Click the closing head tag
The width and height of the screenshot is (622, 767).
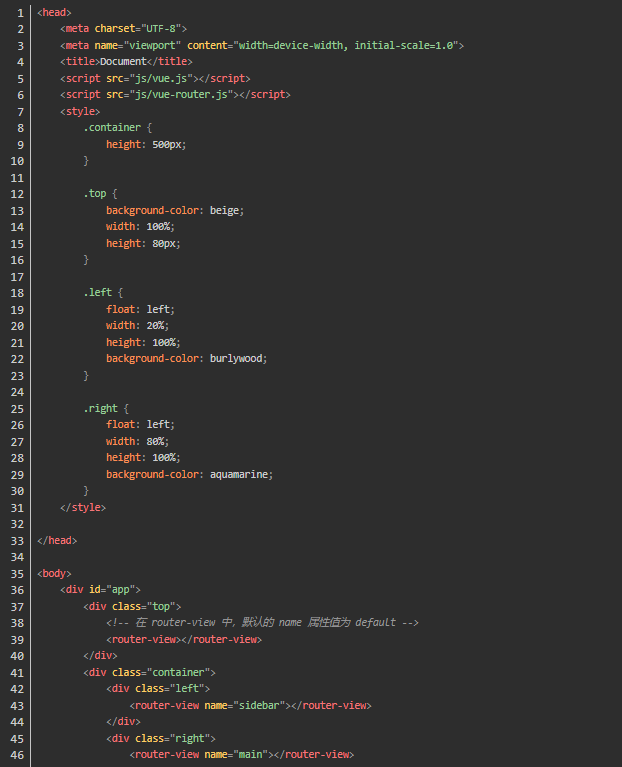pyautogui.click(x=57, y=540)
